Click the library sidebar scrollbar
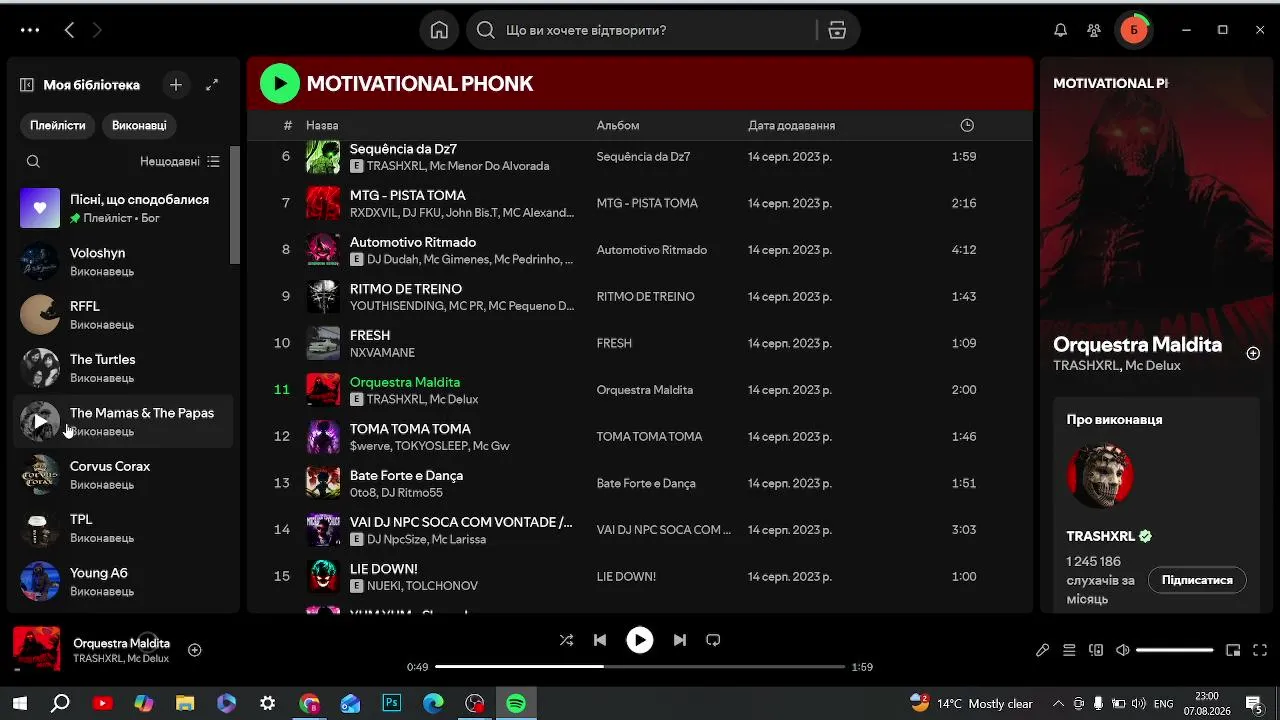 (235, 205)
